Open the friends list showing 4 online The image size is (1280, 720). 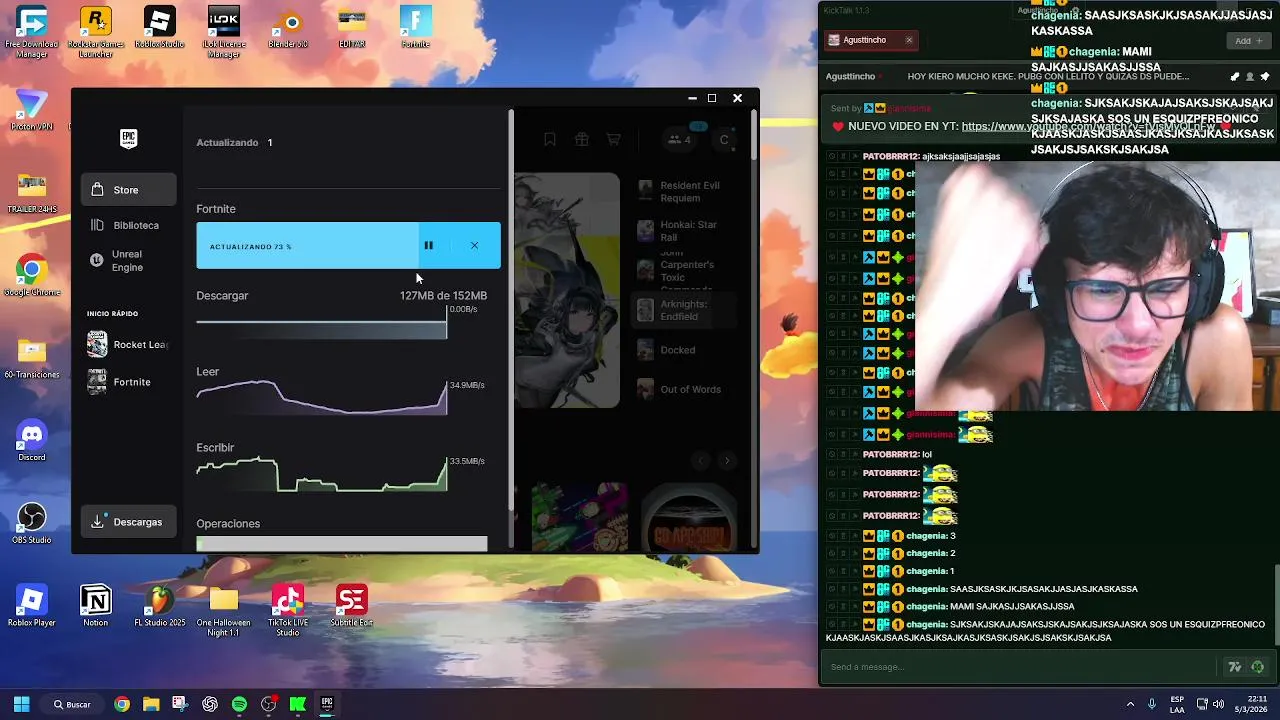point(680,140)
